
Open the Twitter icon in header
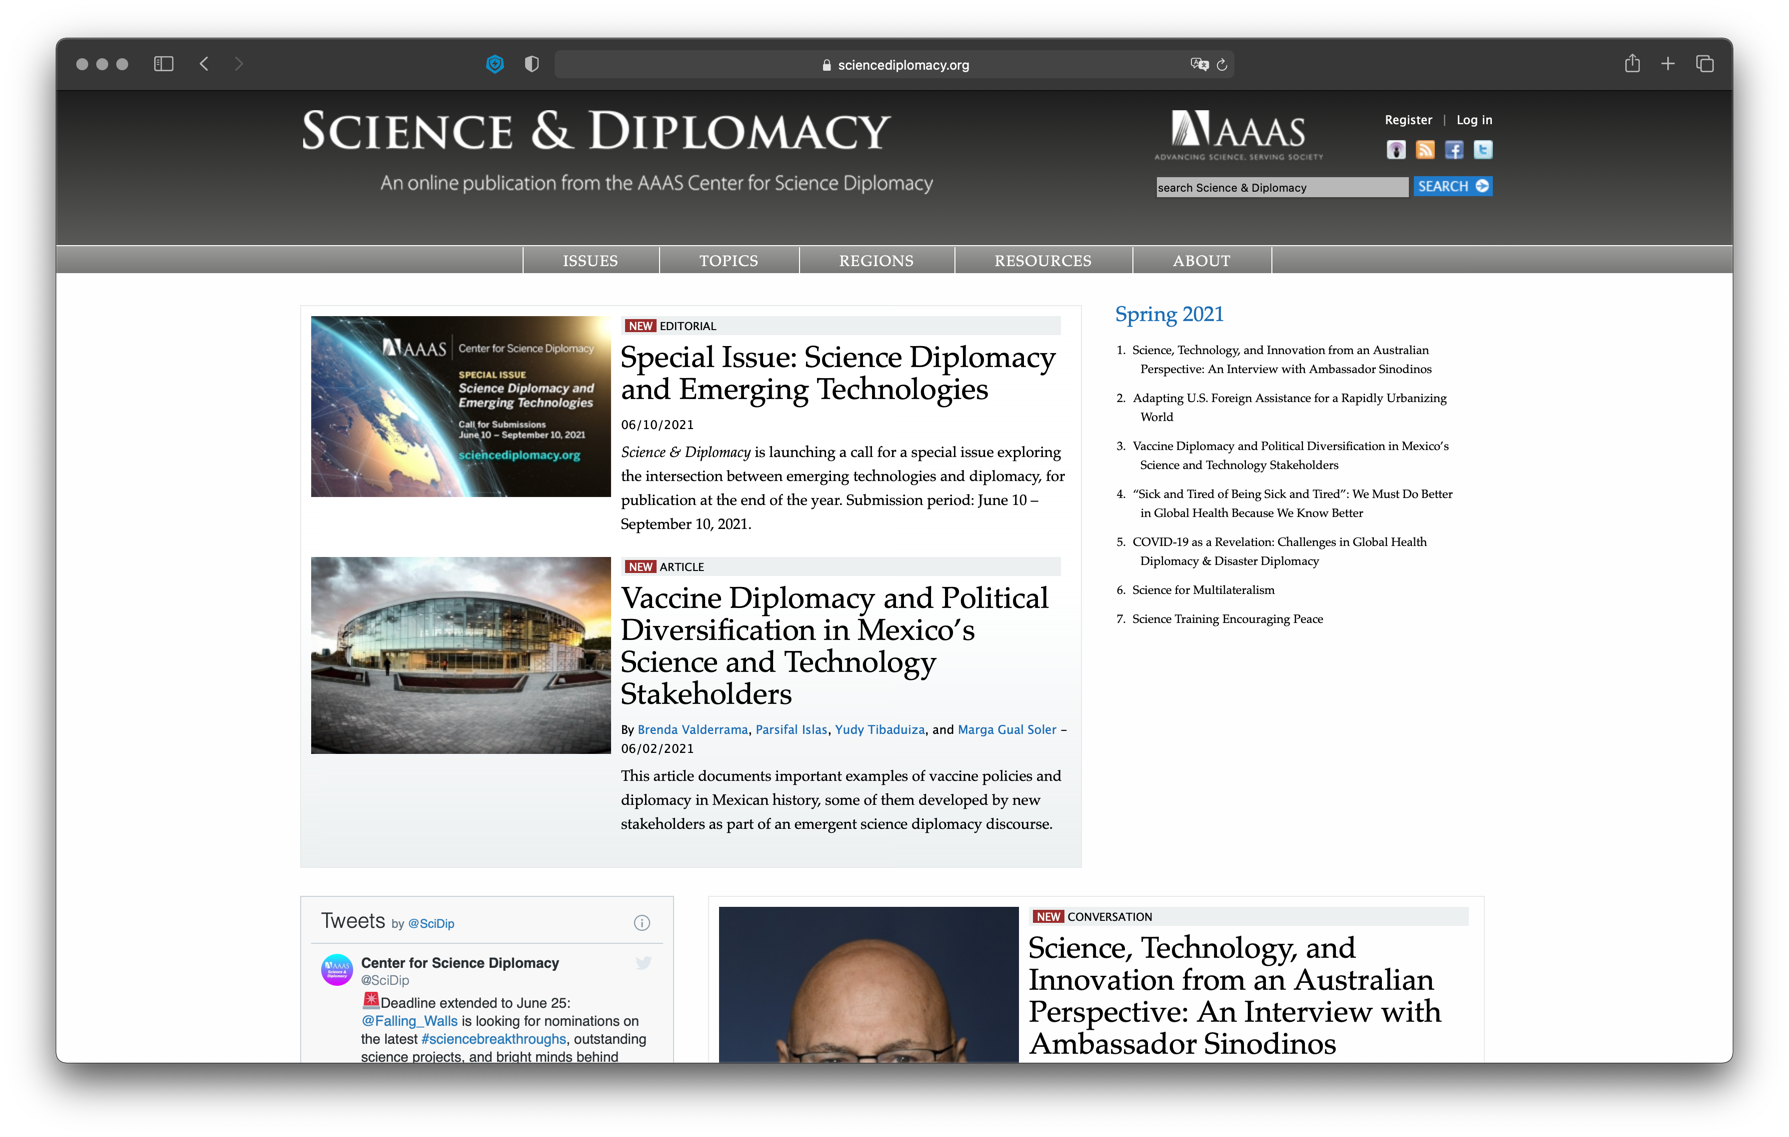coord(1483,150)
